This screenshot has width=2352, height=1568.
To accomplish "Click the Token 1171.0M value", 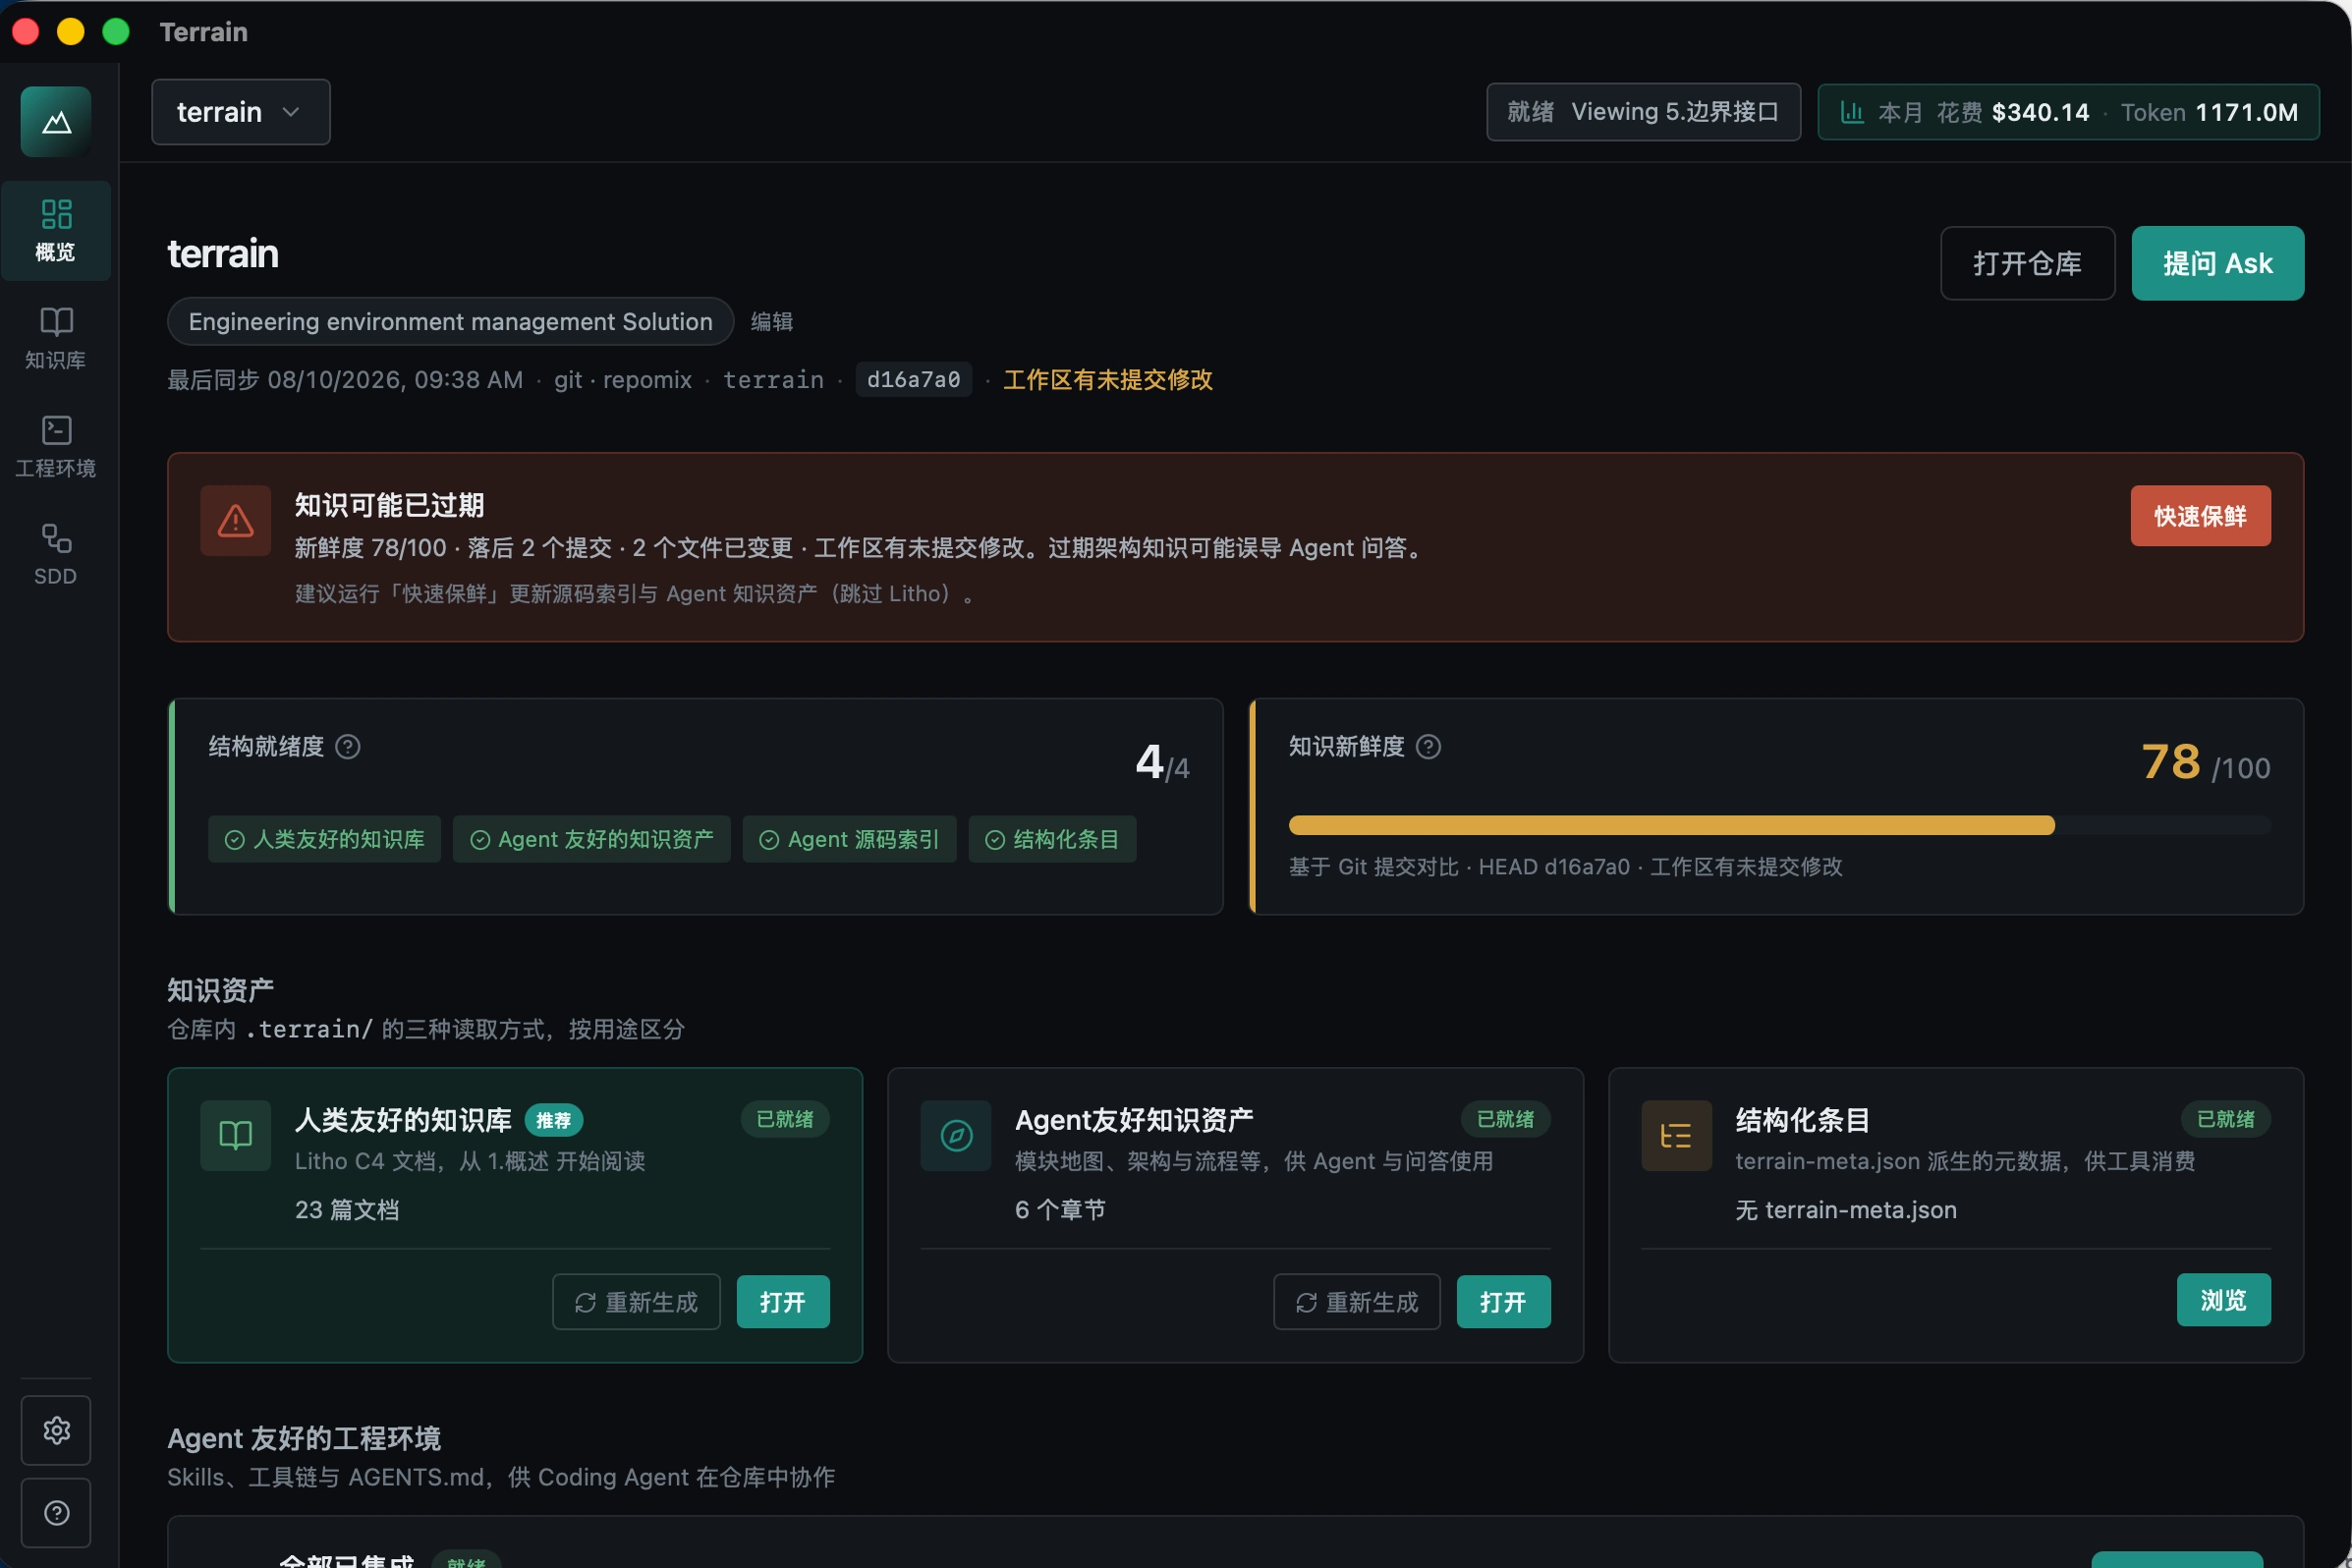I will 2209,112.
